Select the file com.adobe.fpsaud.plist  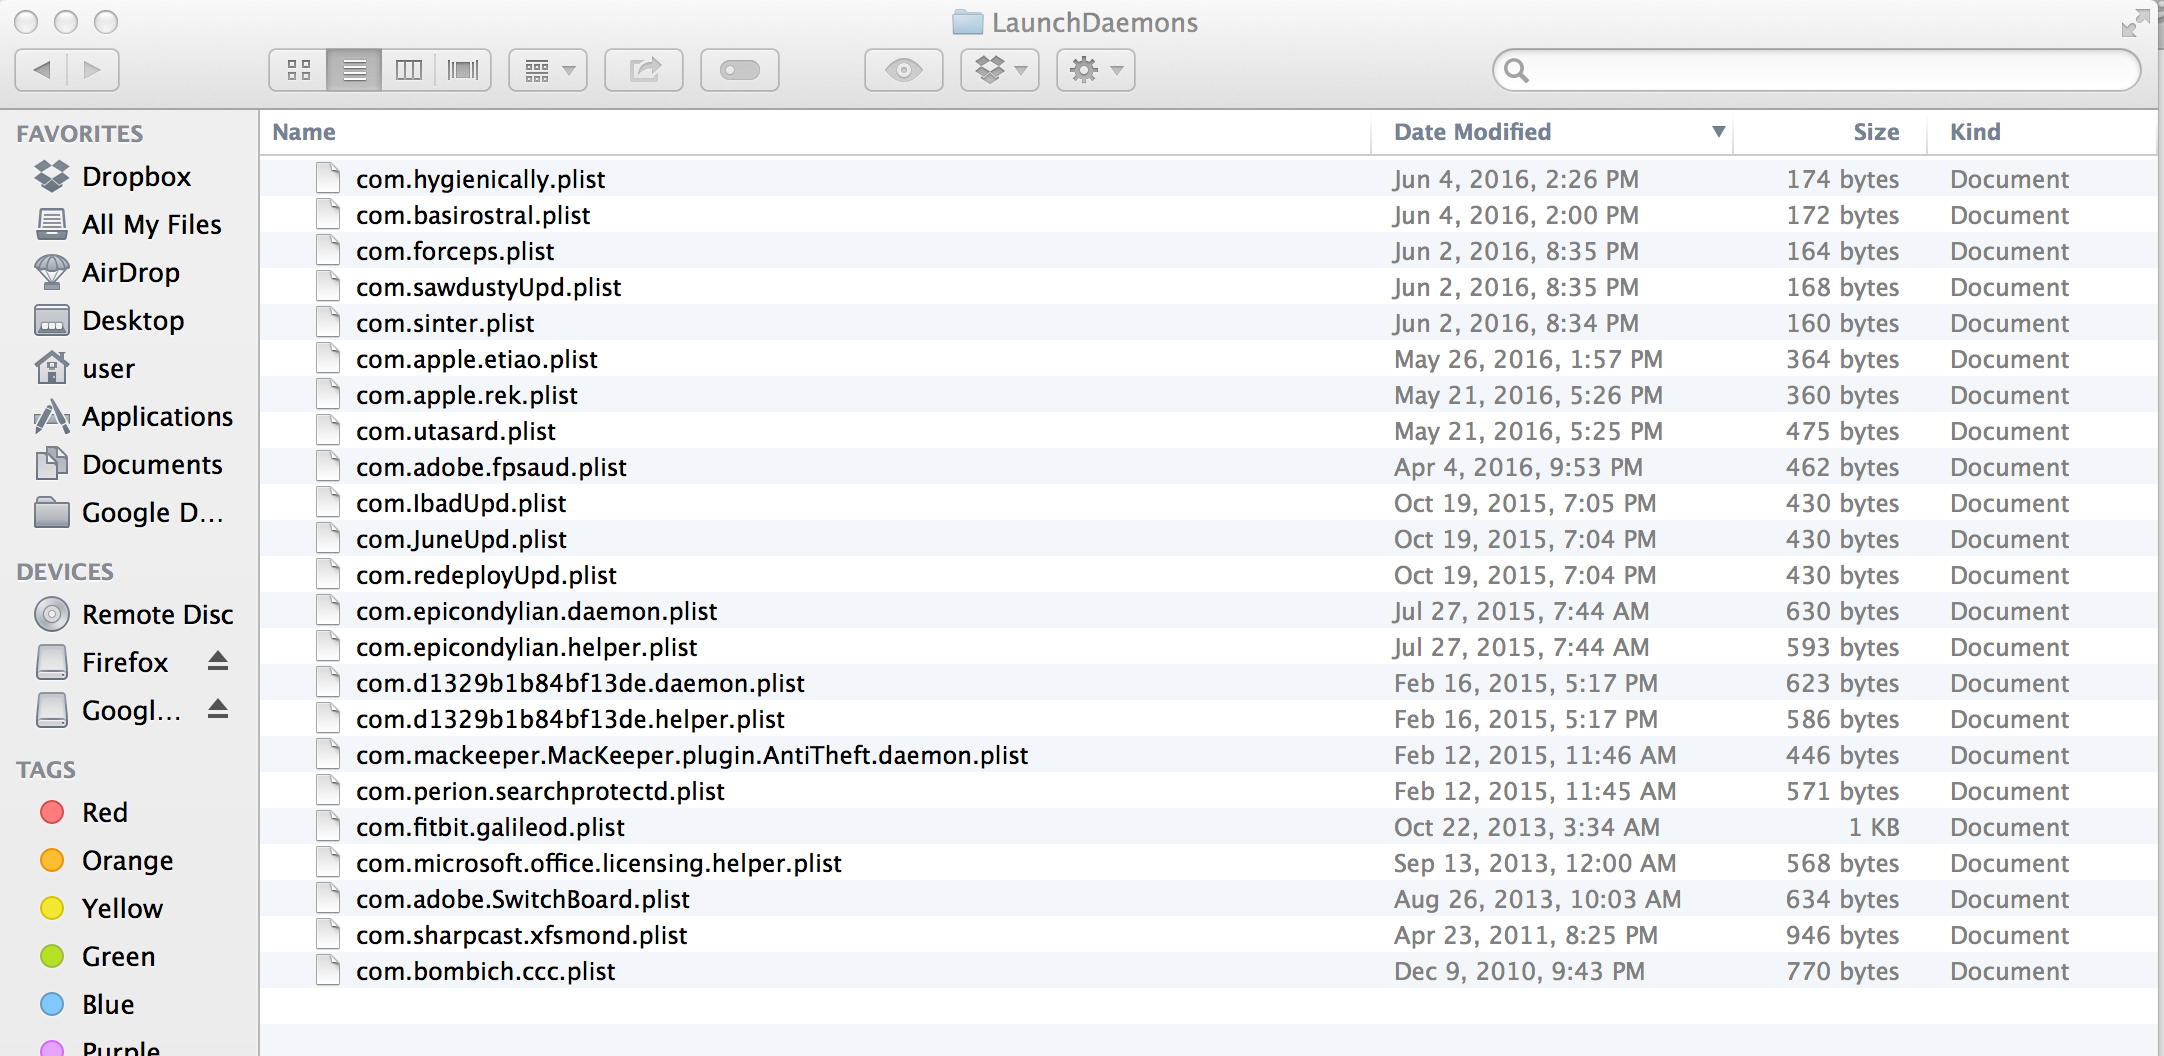[1208, 467]
